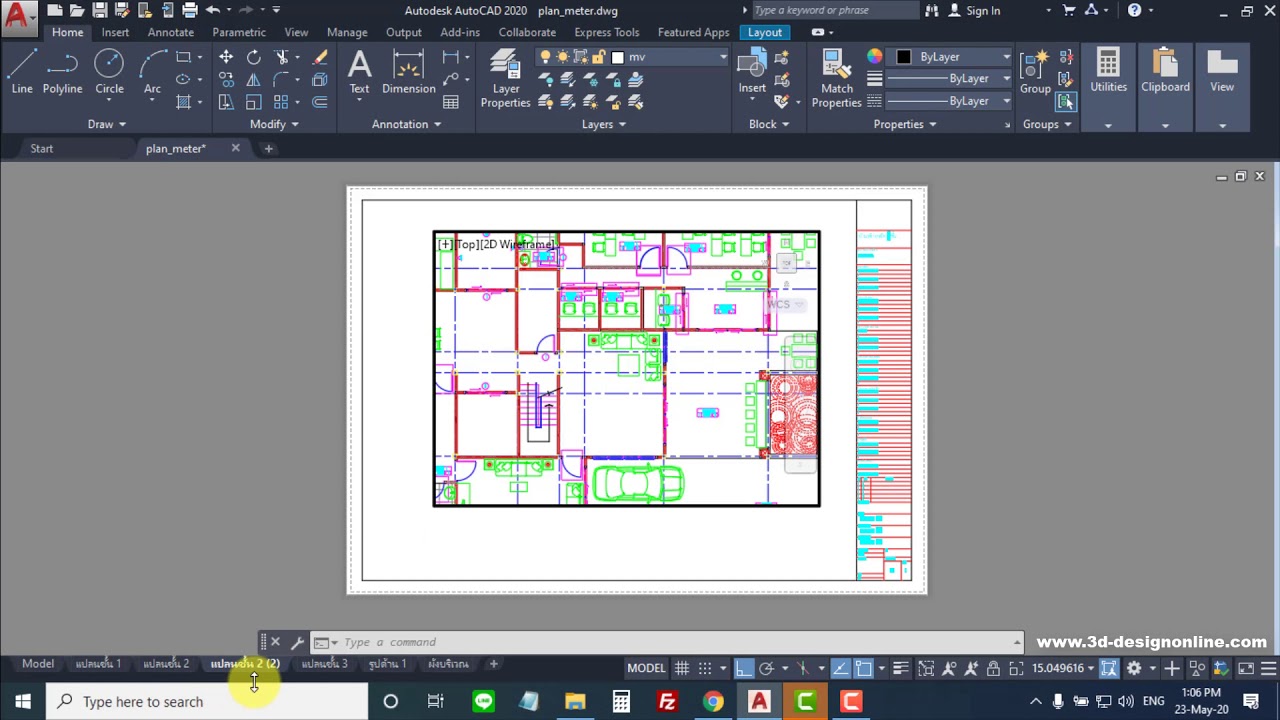
Task: Expand the Properties panel
Action: pyautogui.click(x=905, y=124)
